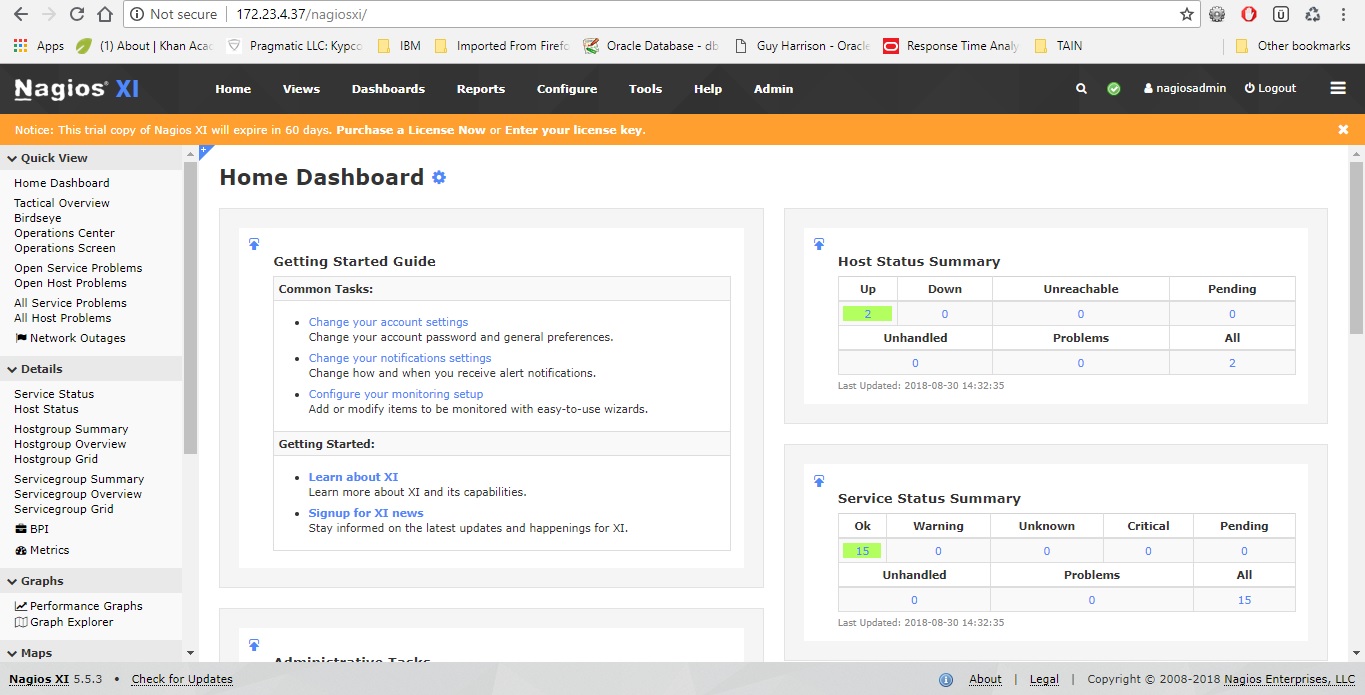Open the Admin menu
This screenshot has width=1365, height=695.
click(773, 89)
